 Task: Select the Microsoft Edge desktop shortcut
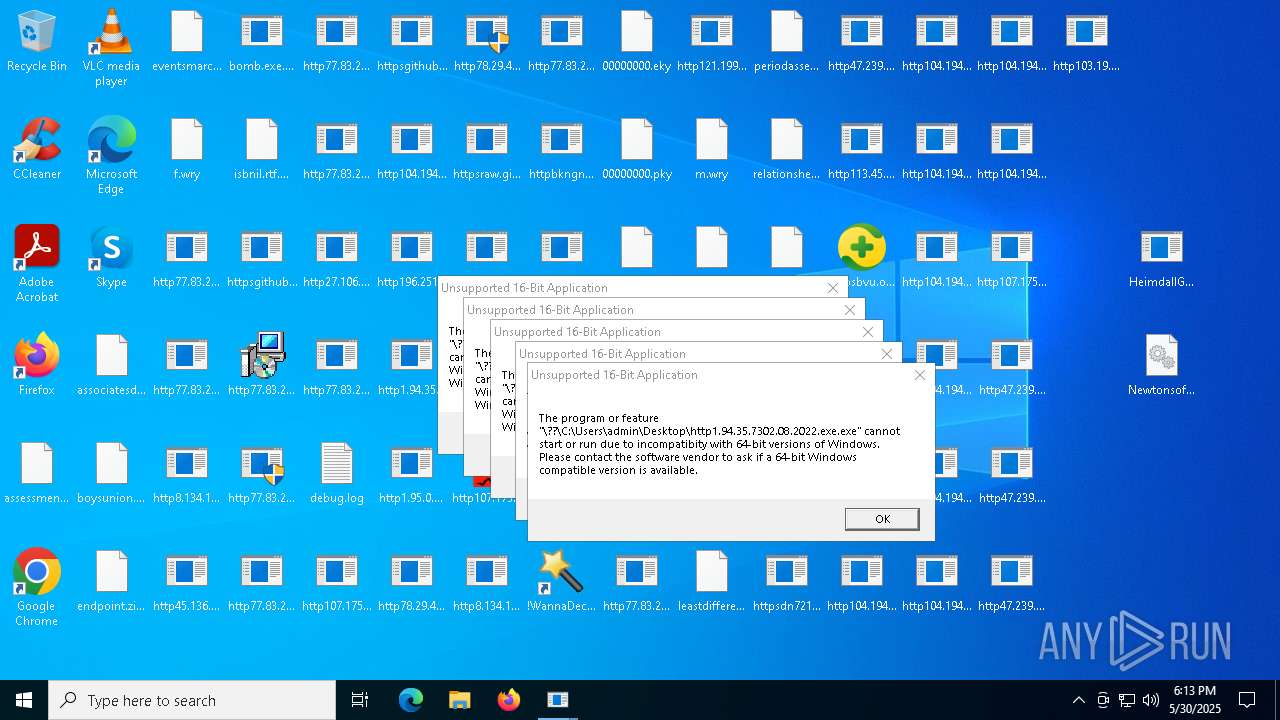click(x=111, y=156)
